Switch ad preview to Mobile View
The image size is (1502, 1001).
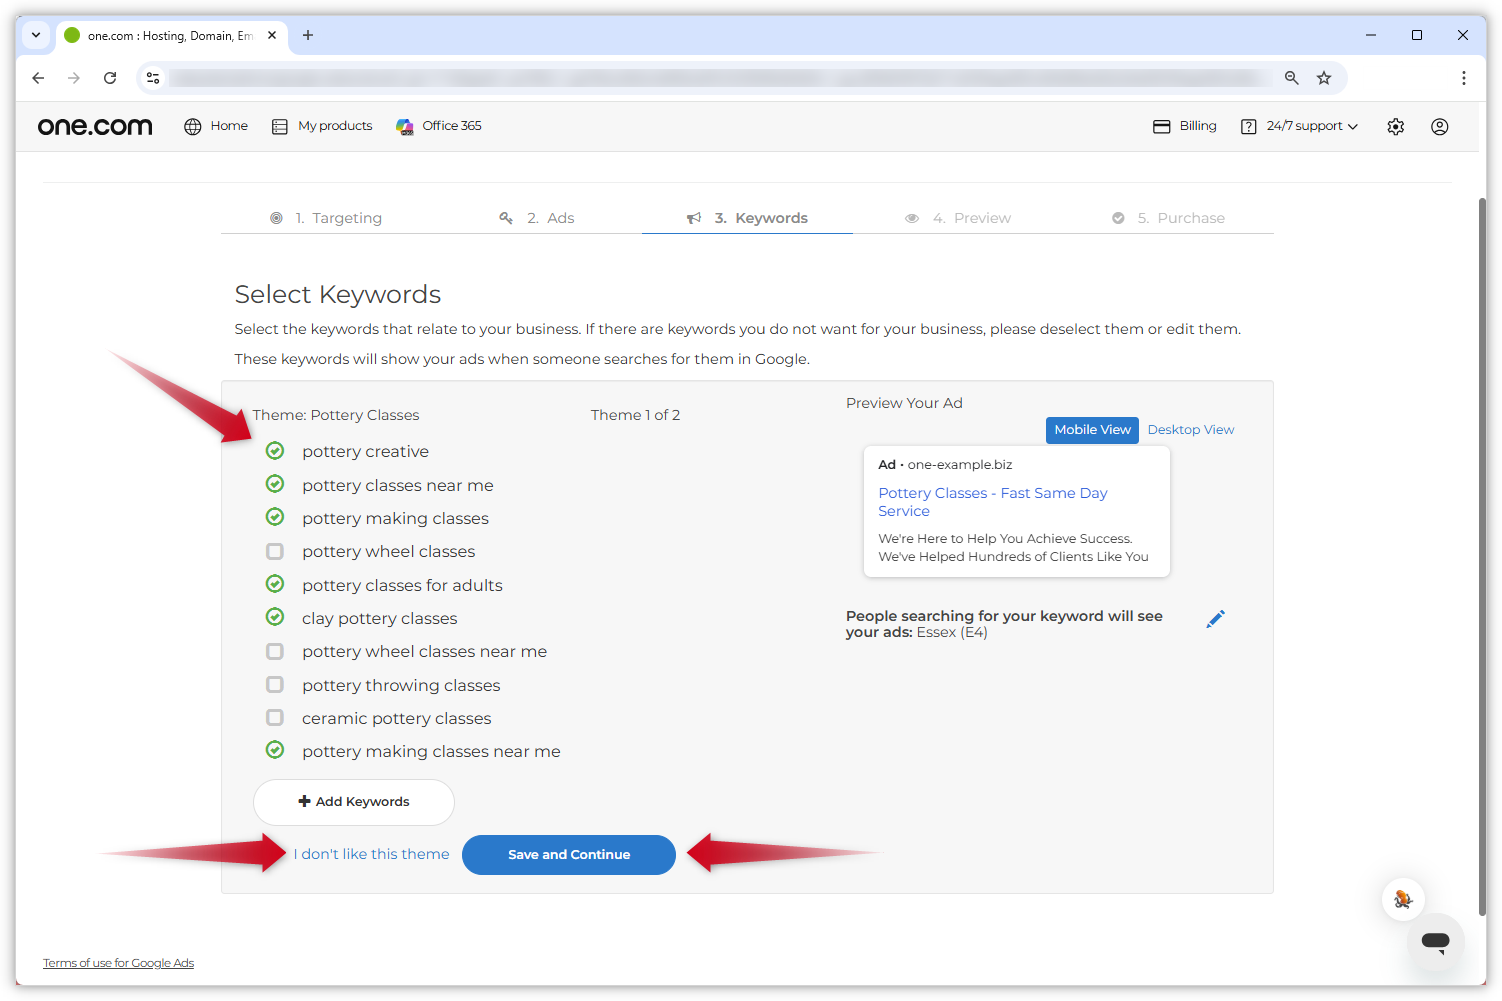1092,430
